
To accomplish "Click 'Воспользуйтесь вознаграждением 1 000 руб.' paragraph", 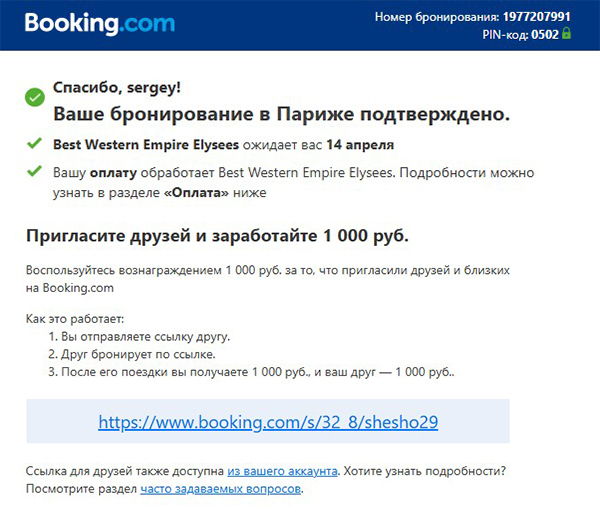I will tap(268, 279).
